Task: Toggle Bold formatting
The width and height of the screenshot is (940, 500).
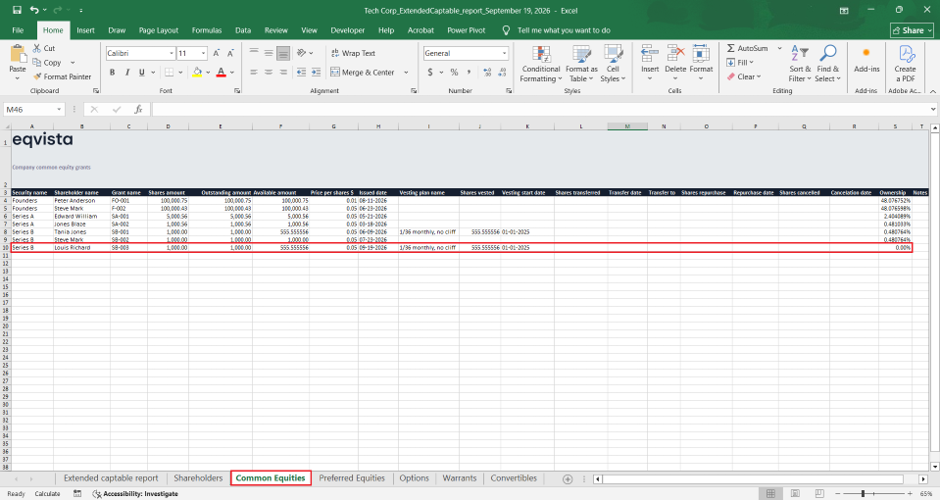Action: (112, 72)
